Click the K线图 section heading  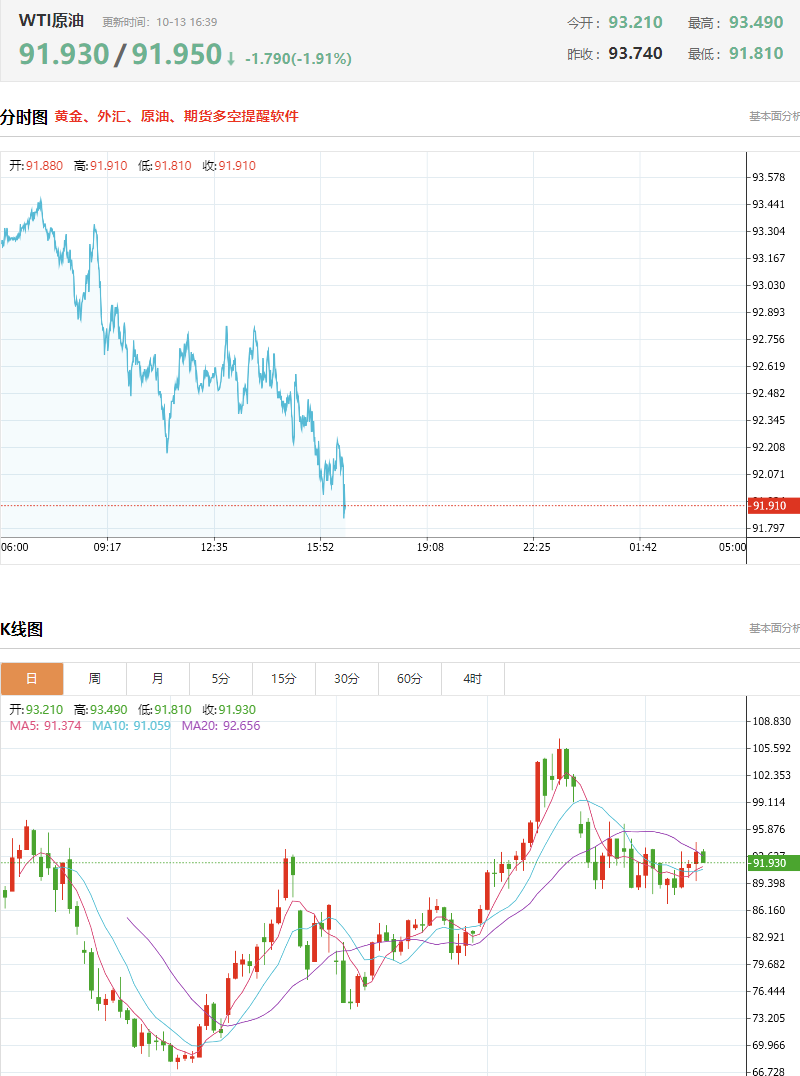pyautogui.click(x=21, y=629)
